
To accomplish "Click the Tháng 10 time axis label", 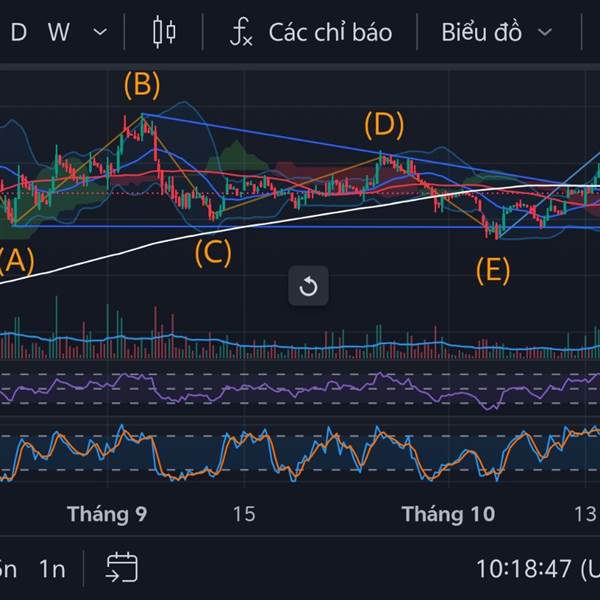I will point(447,514).
